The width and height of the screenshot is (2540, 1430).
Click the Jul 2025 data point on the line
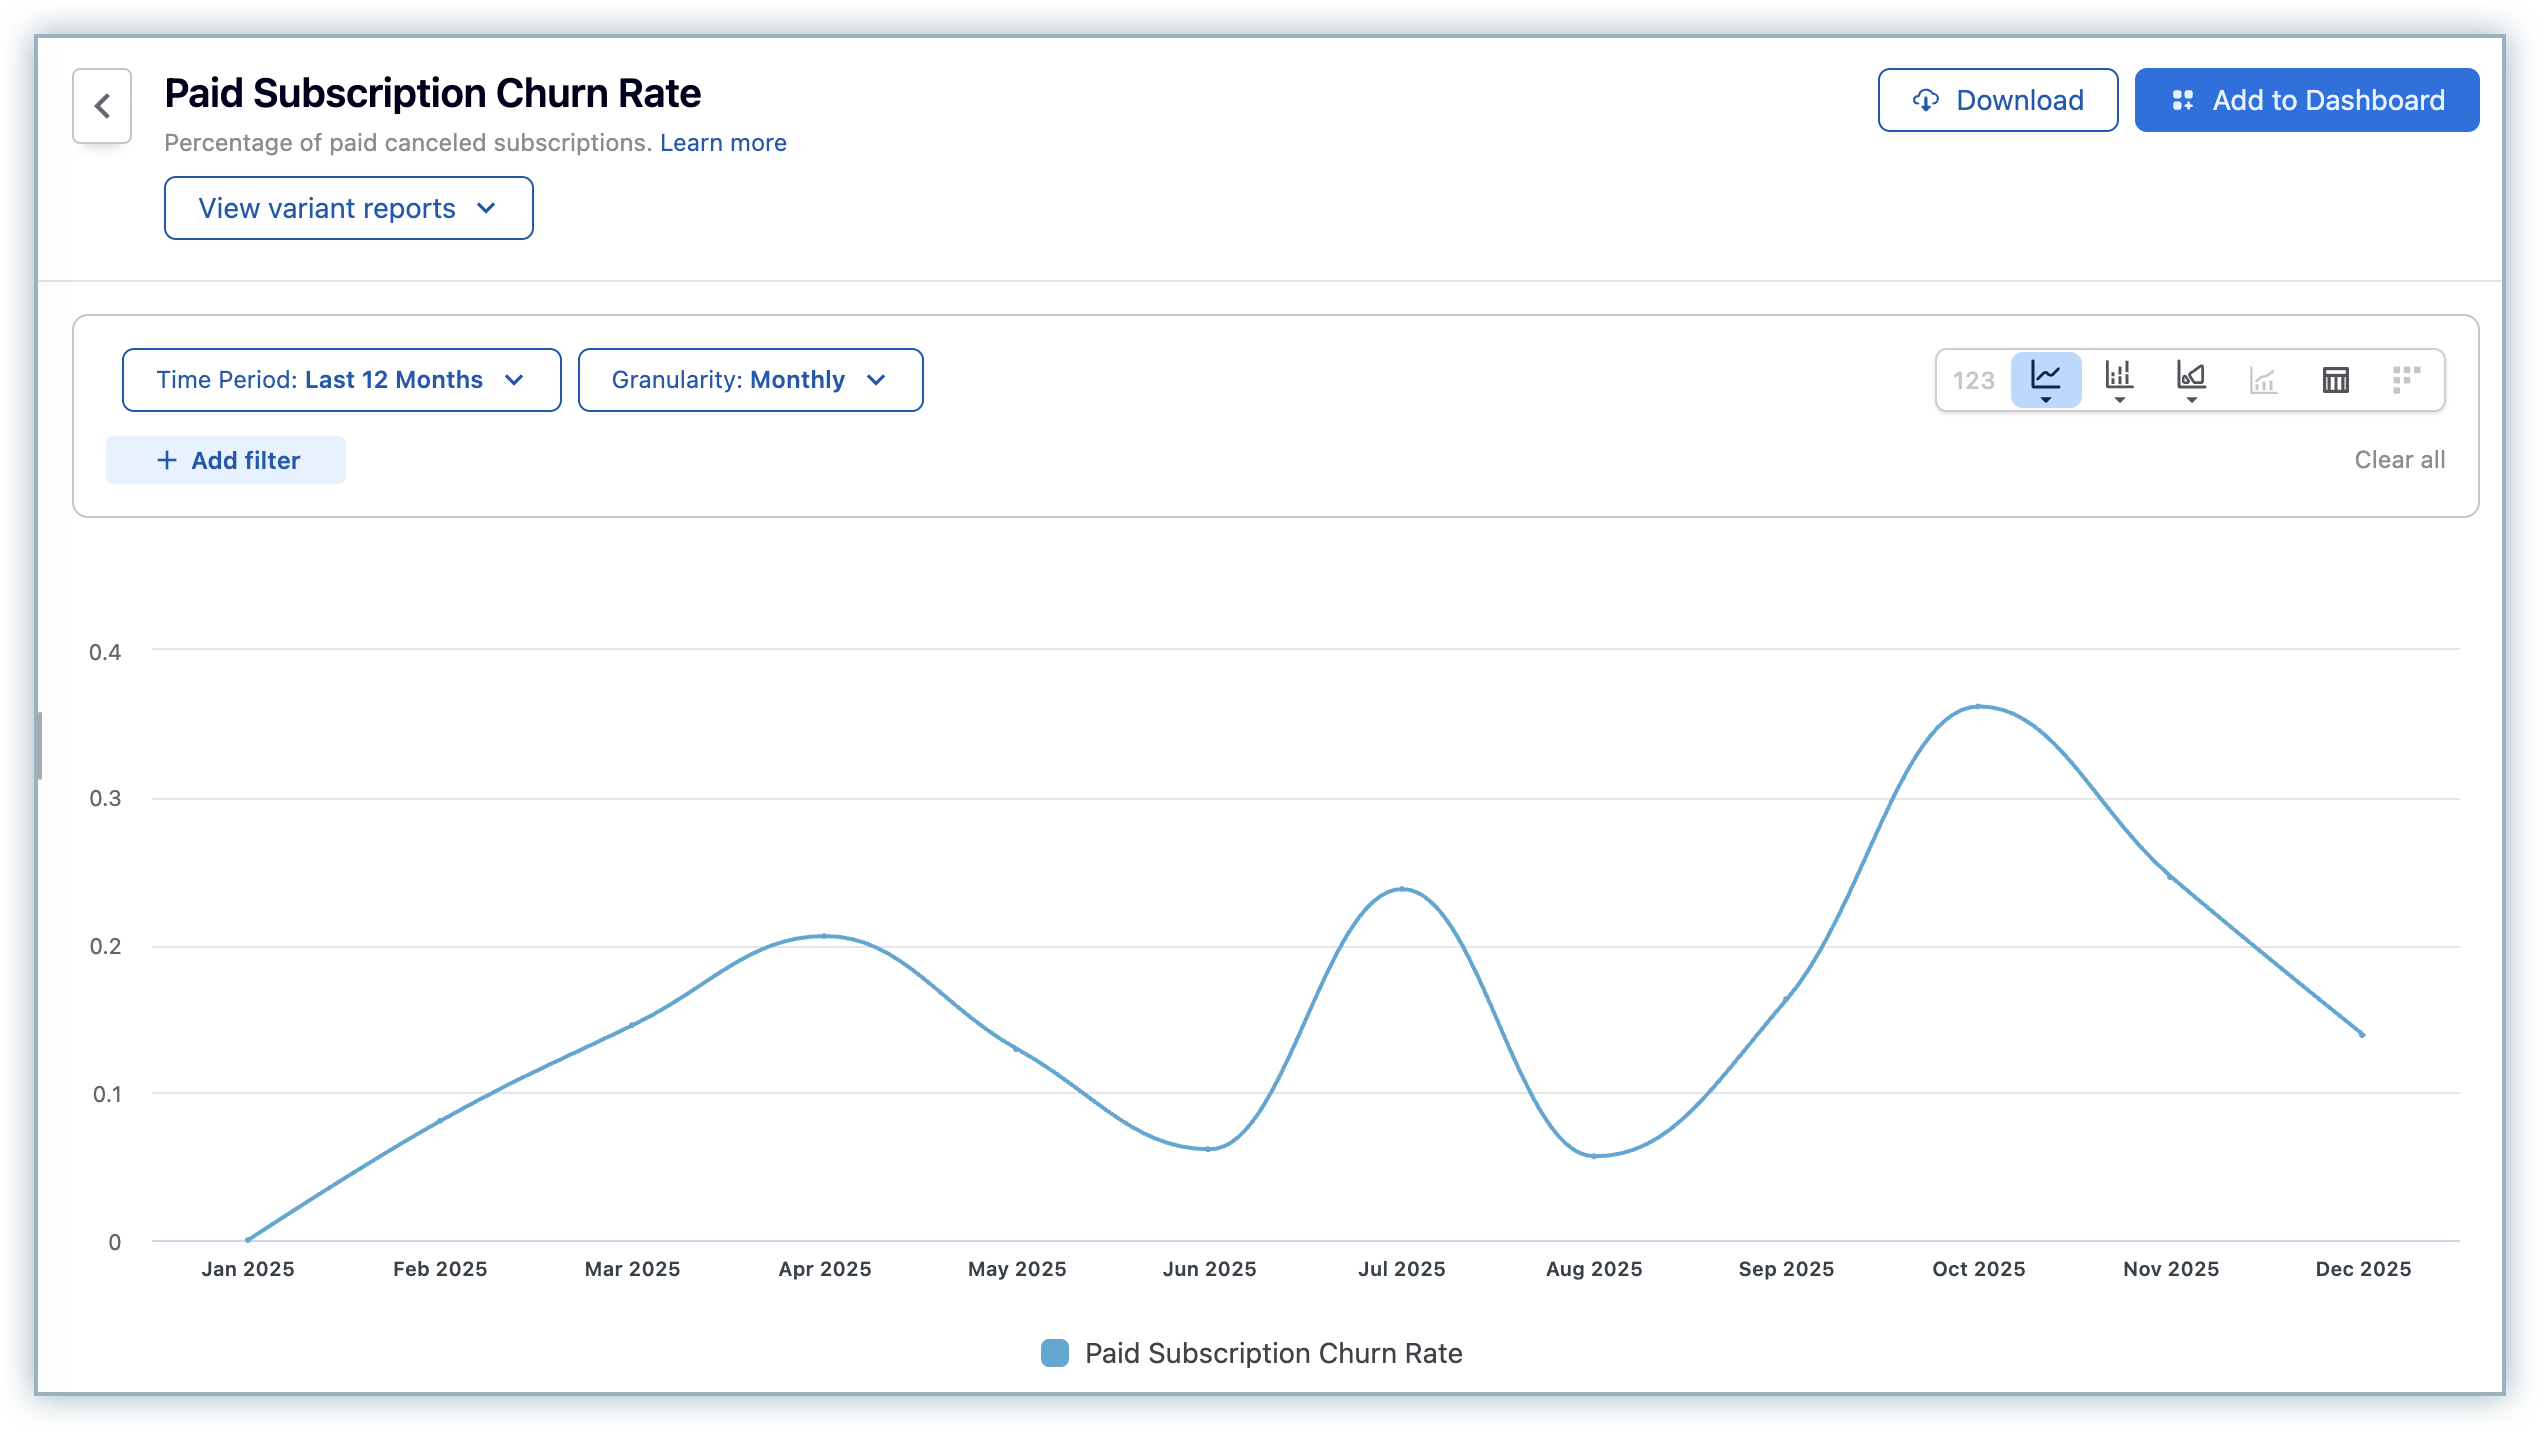point(1401,888)
